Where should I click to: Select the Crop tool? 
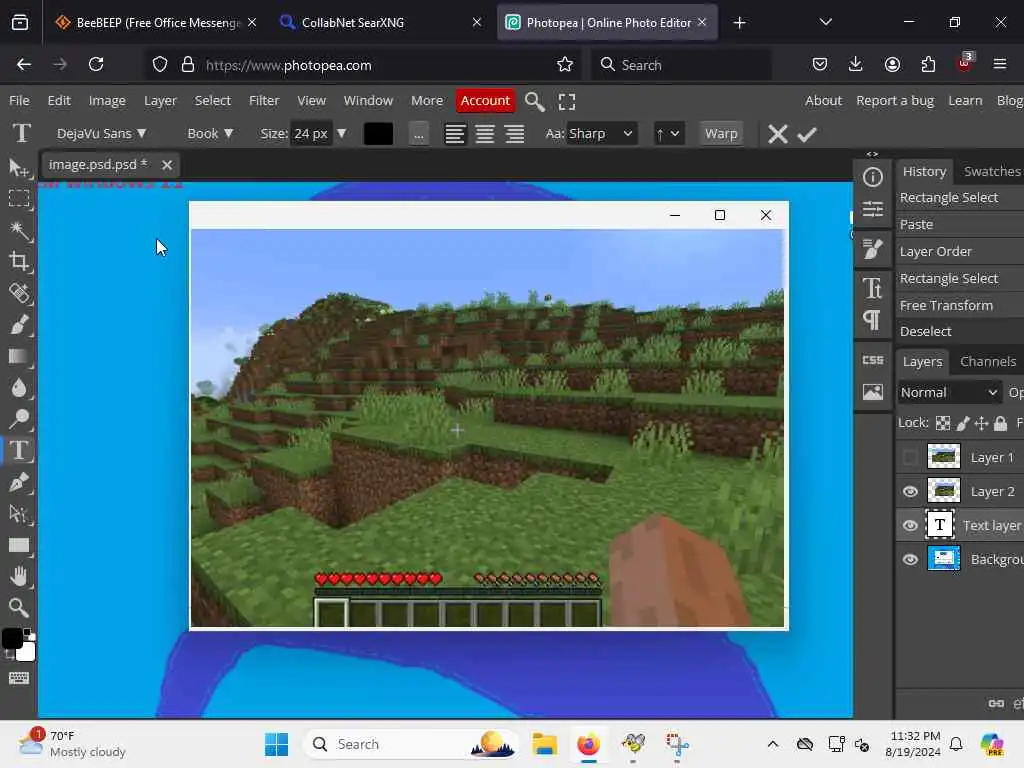pyautogui.click(x=18, y=261)
